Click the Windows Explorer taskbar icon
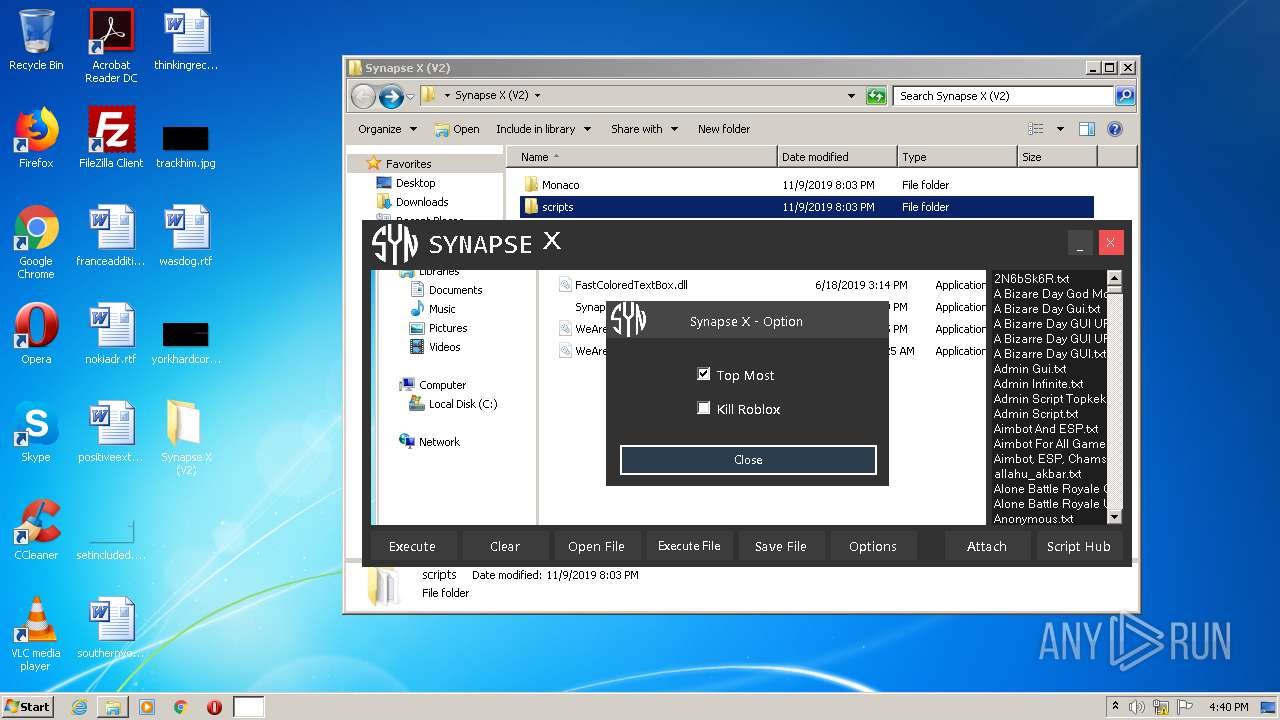1280x720 pixels. click(x=113, y=707)
